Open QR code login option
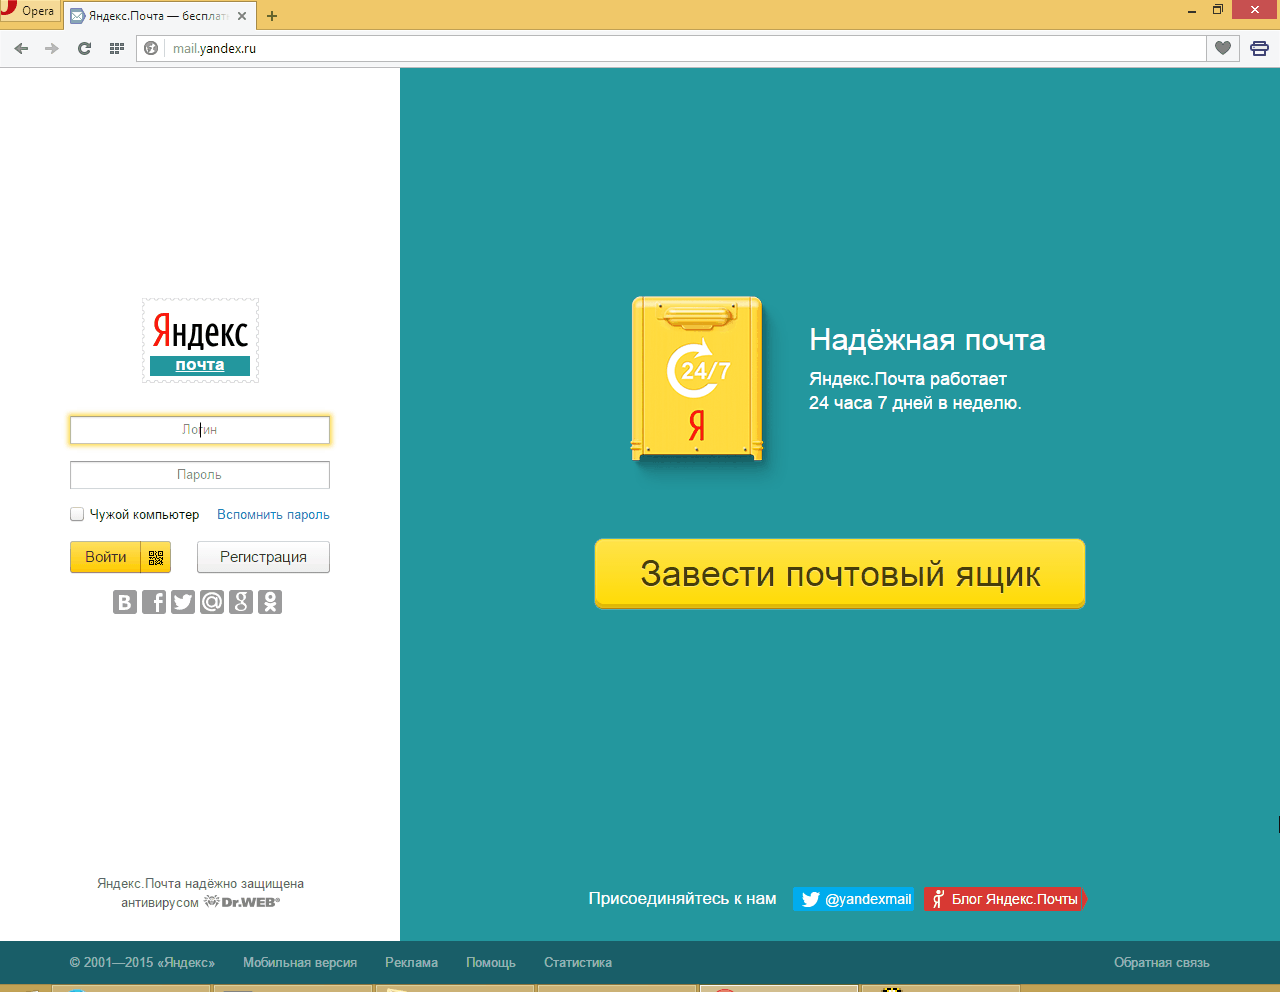The height and width of the screenshot is (992, 1280). click(x=156, y=557)
